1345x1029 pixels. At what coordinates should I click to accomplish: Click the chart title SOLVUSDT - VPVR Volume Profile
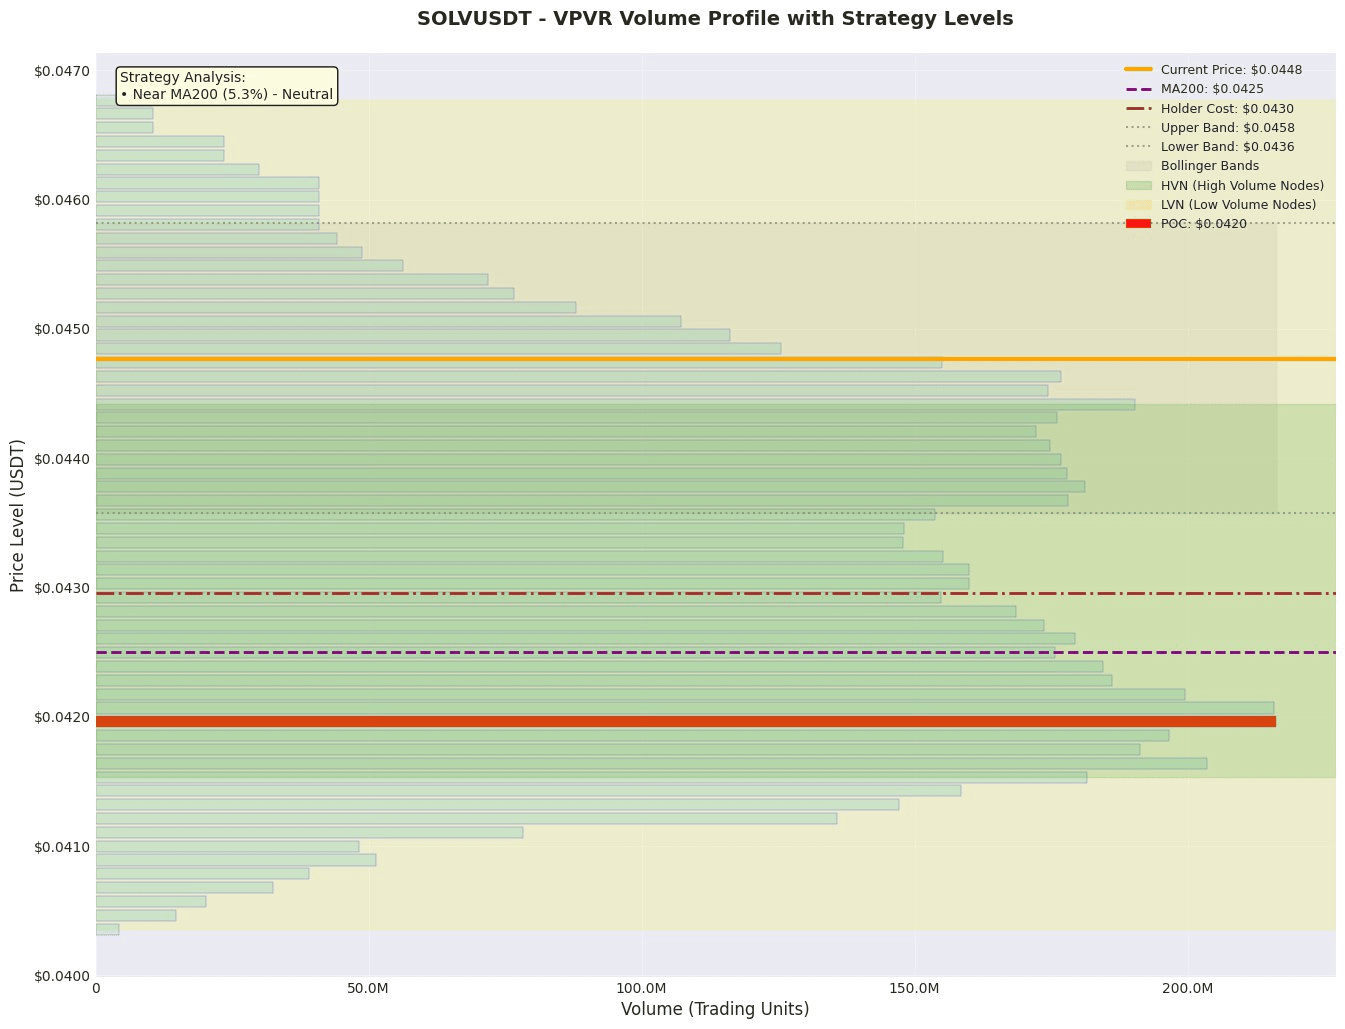click(x=715, y=19)
